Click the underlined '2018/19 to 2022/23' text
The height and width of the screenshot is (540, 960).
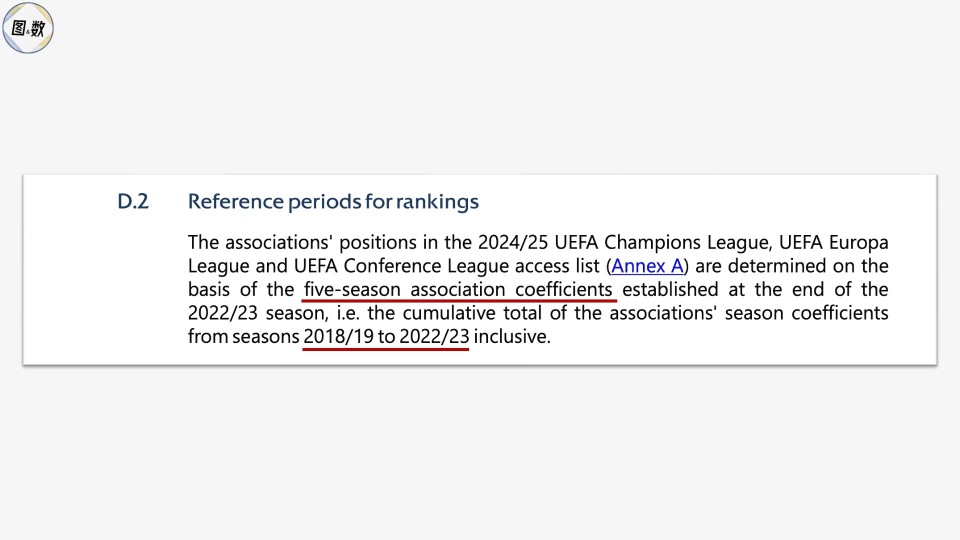pyautogui.click(x=386, y=337)
